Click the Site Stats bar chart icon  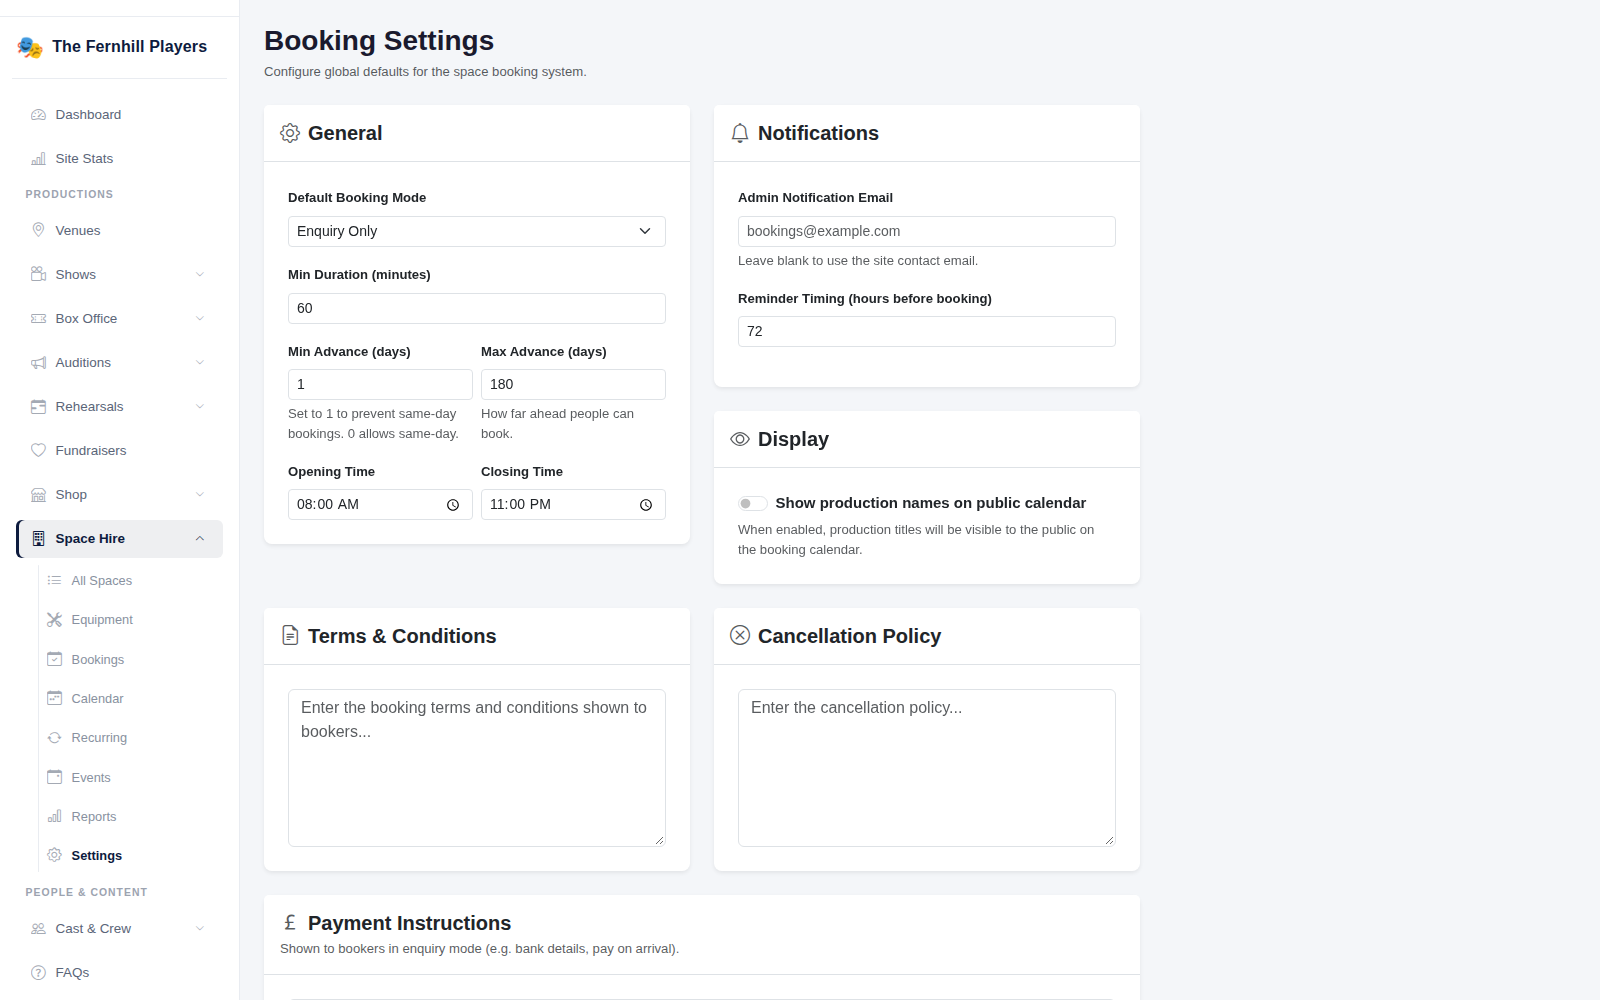(39, 159)
